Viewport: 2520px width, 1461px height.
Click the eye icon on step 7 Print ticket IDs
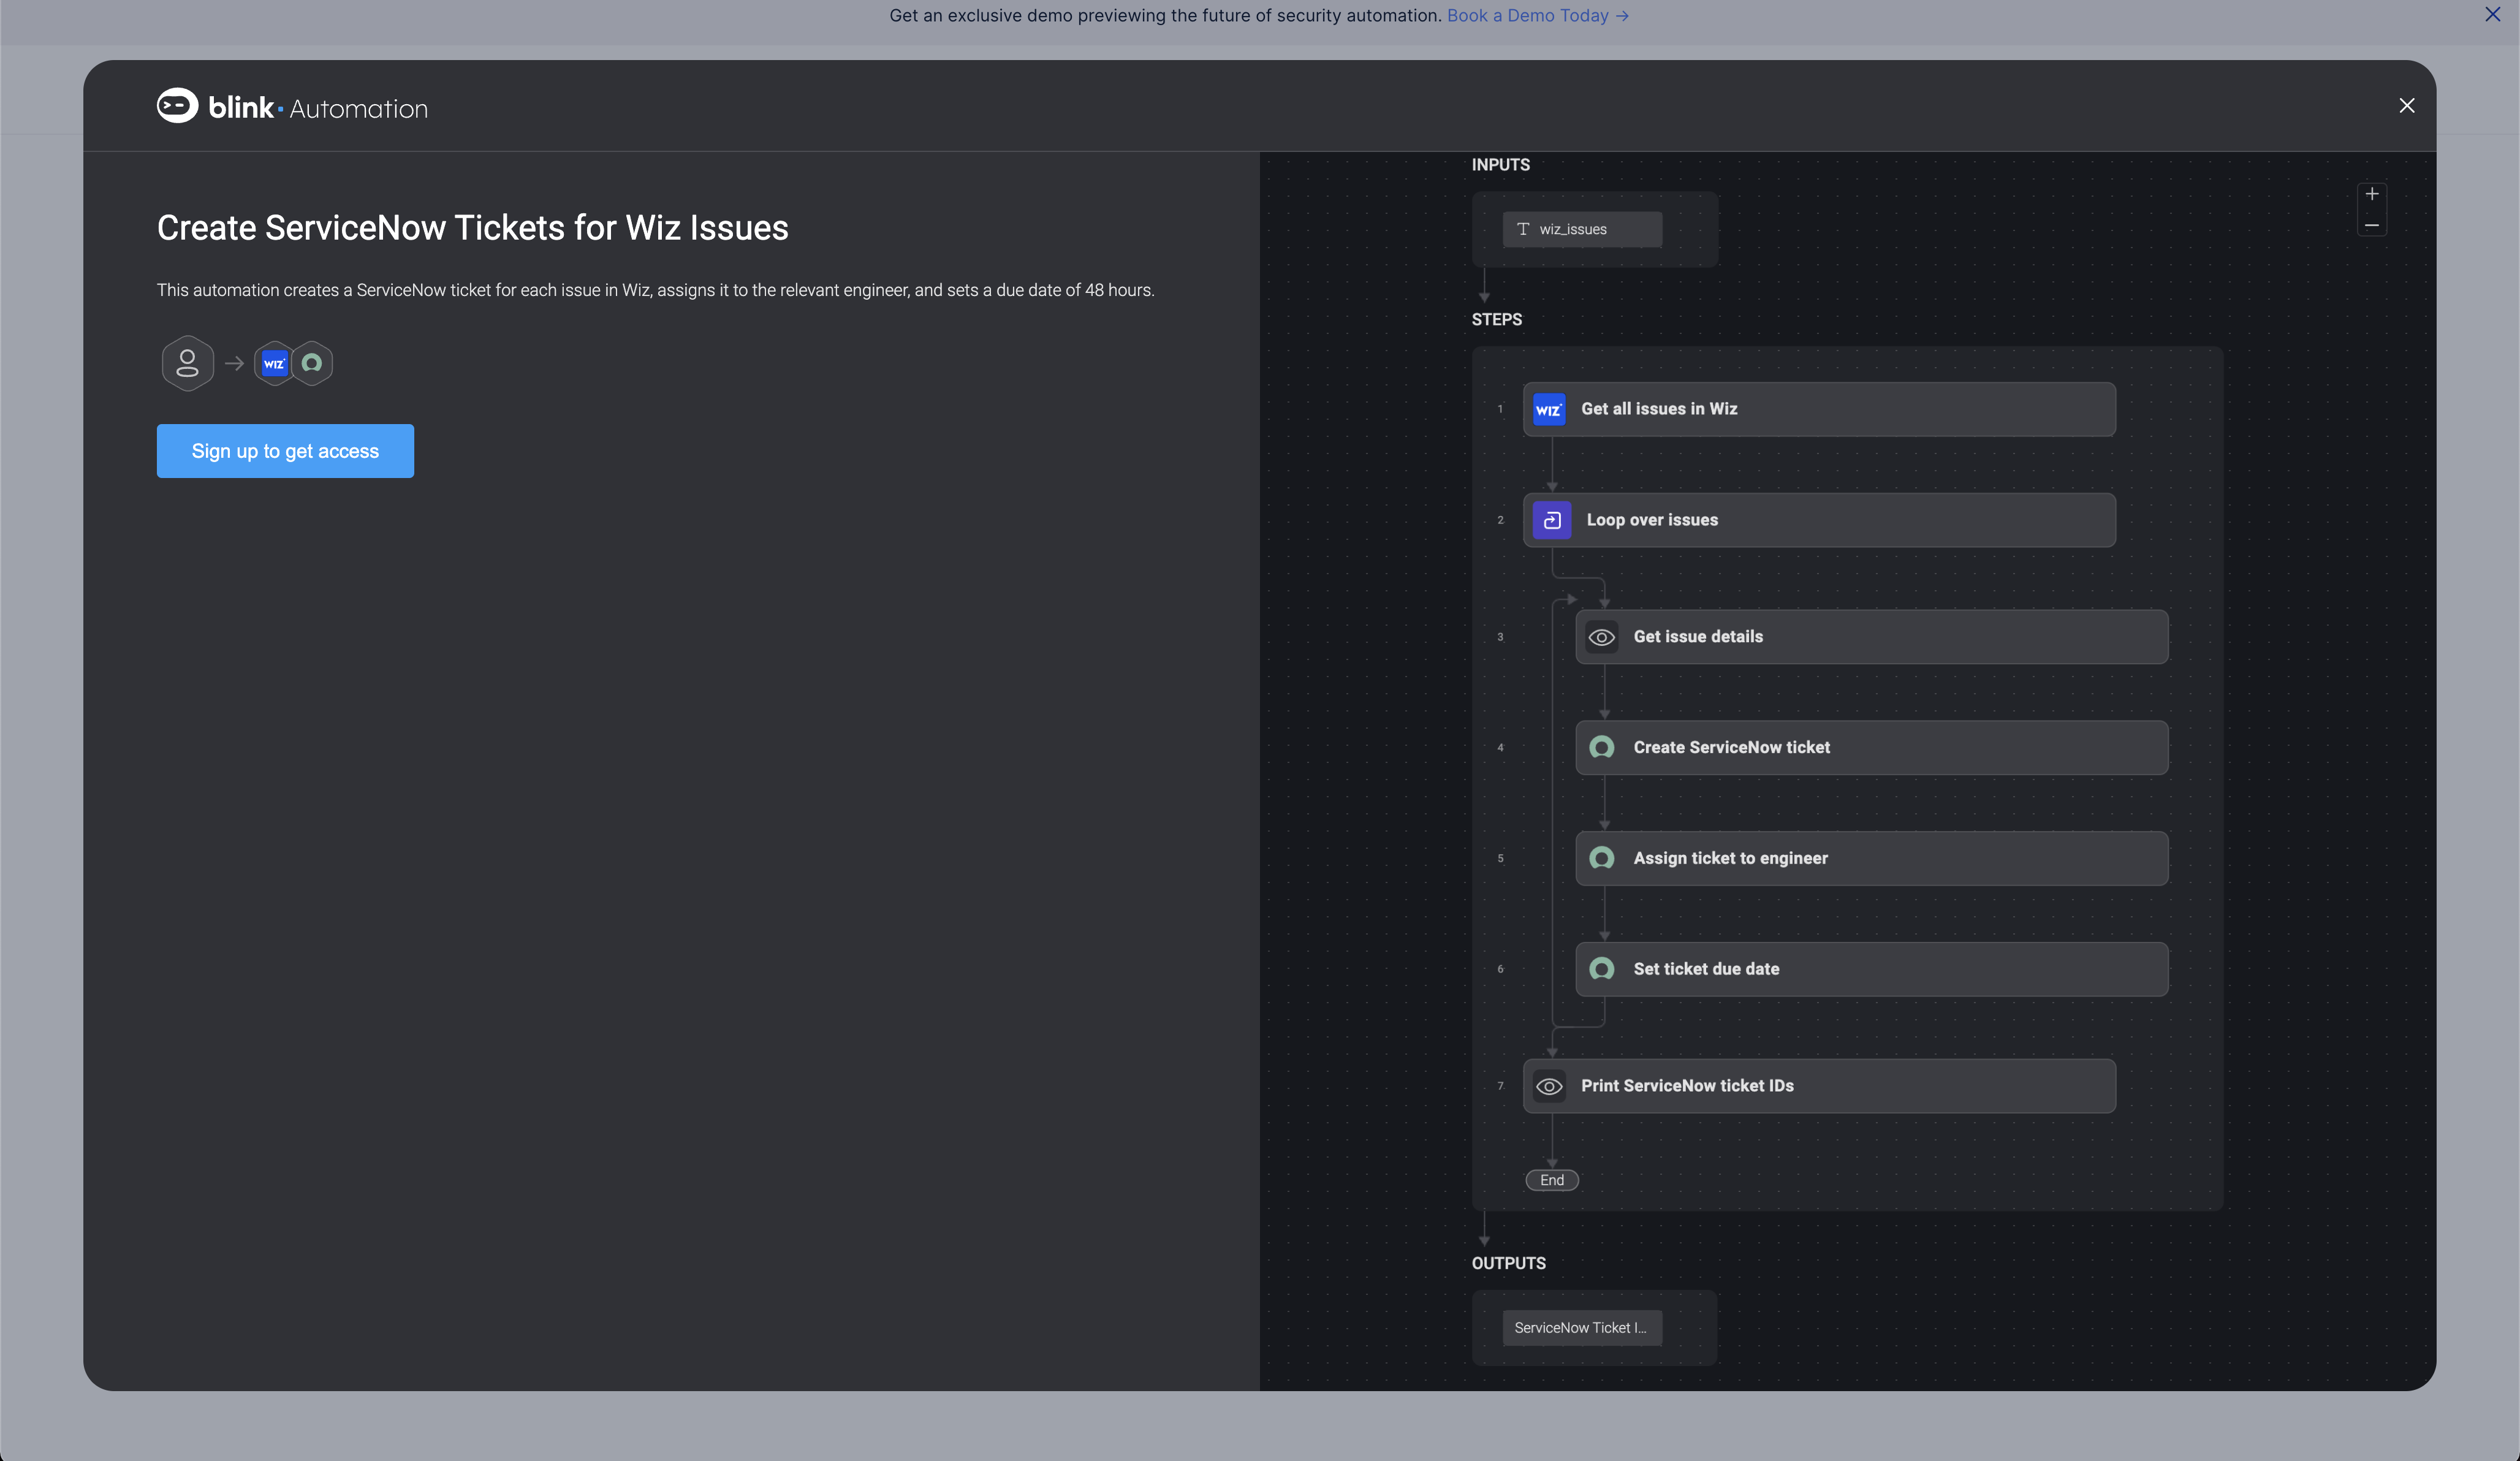click(1549, 1085)
